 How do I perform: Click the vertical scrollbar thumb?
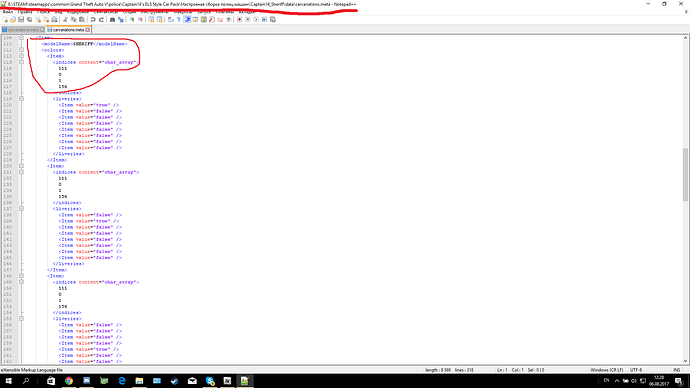click(685, 174)
